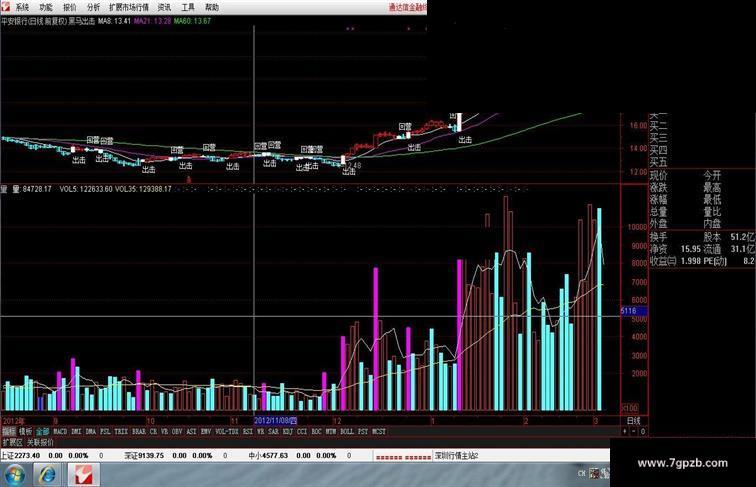Click the 通达信金融 title link
The height and width of the screenshot is (487, 756).
(407, 7)
